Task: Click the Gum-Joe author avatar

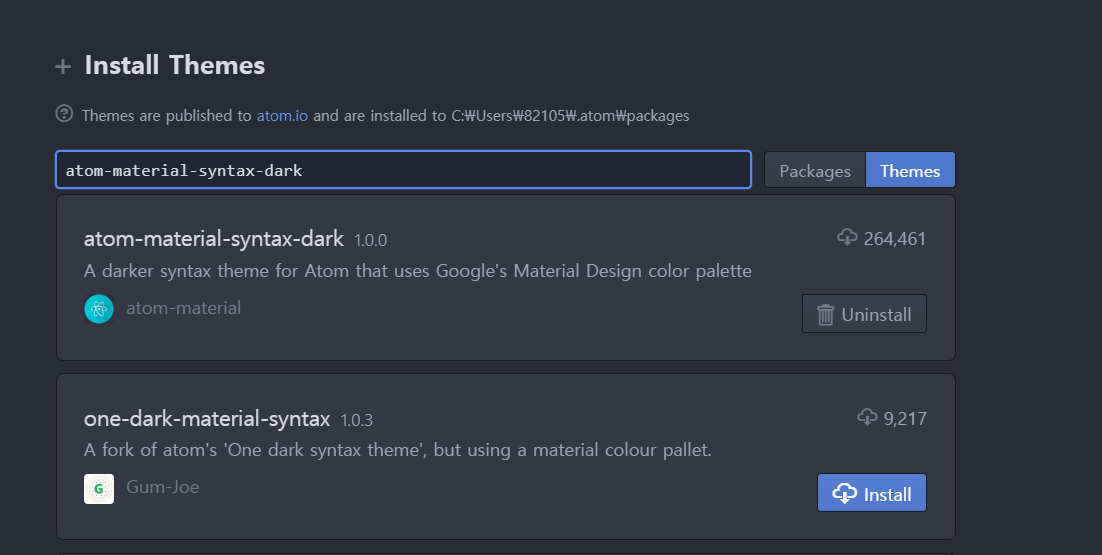Action: click(99, 489)
